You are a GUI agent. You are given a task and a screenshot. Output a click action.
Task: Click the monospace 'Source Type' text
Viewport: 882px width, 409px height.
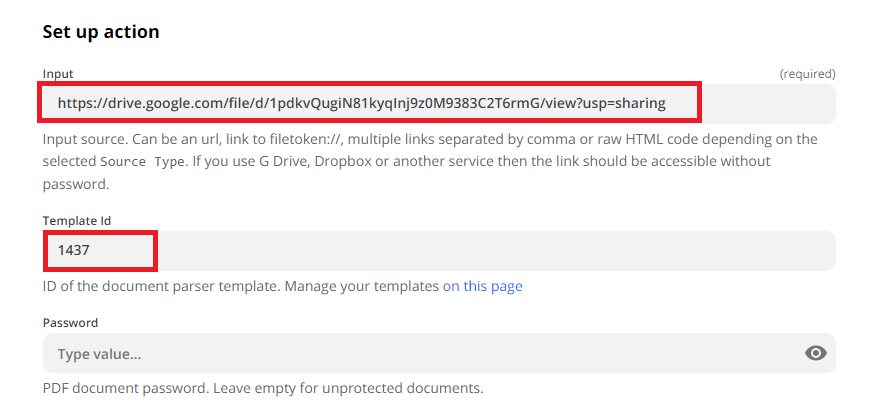pyautogui.click(x=143, y=161)
